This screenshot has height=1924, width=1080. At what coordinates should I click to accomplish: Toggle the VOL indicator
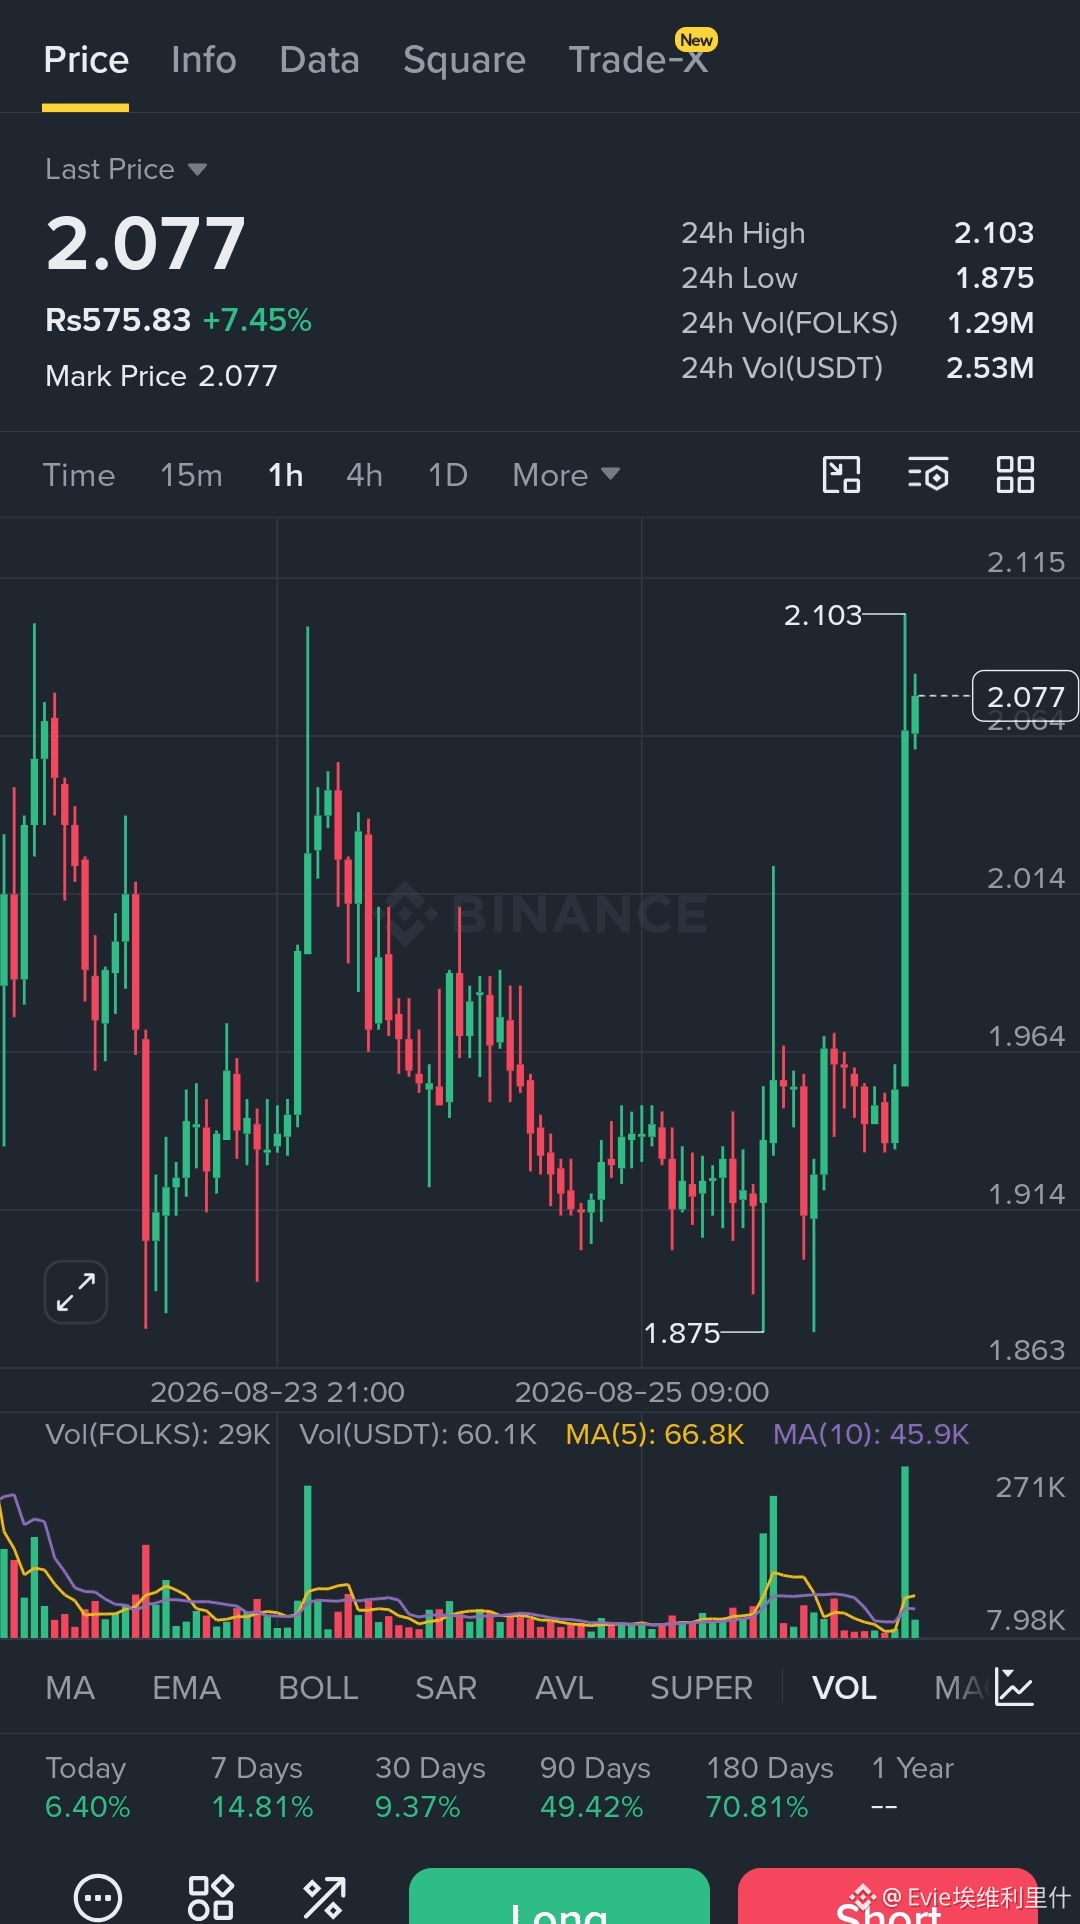point(844,1688)
